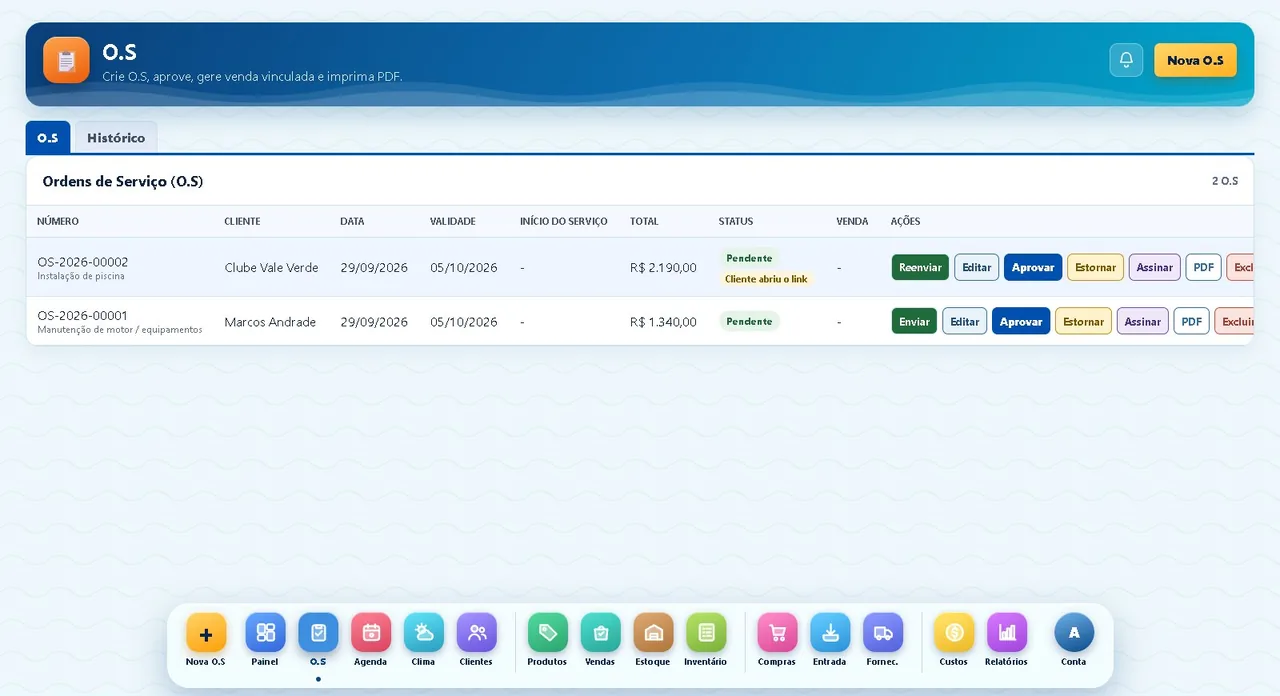Click client name Clube Vale Verde
Image resolution: width=1280 pixels, height=696 pixels.
click(272, 267)
